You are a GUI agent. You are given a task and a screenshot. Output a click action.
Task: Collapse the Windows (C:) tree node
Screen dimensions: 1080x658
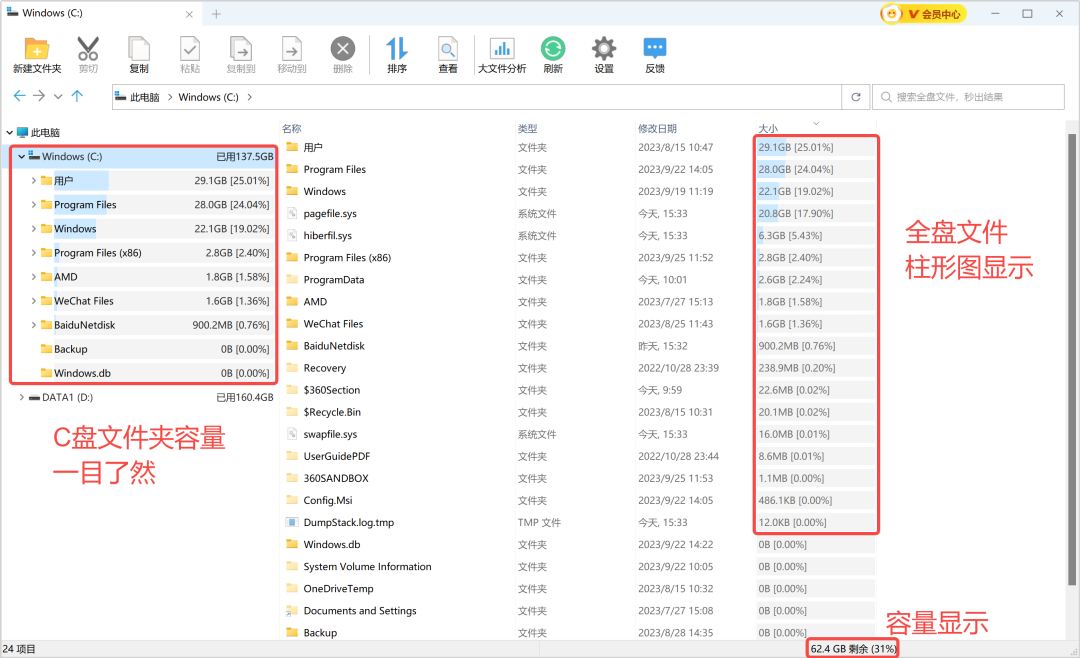click(x=21, y=157)
